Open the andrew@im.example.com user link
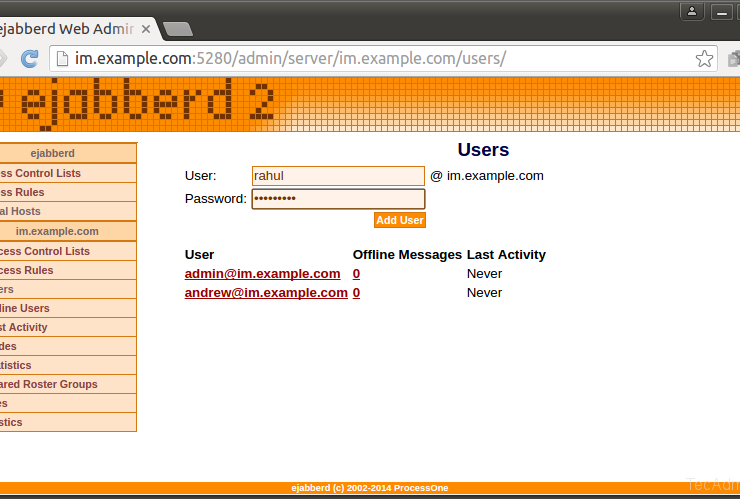Viewport: 740px width, 499px height. [266, 293]
